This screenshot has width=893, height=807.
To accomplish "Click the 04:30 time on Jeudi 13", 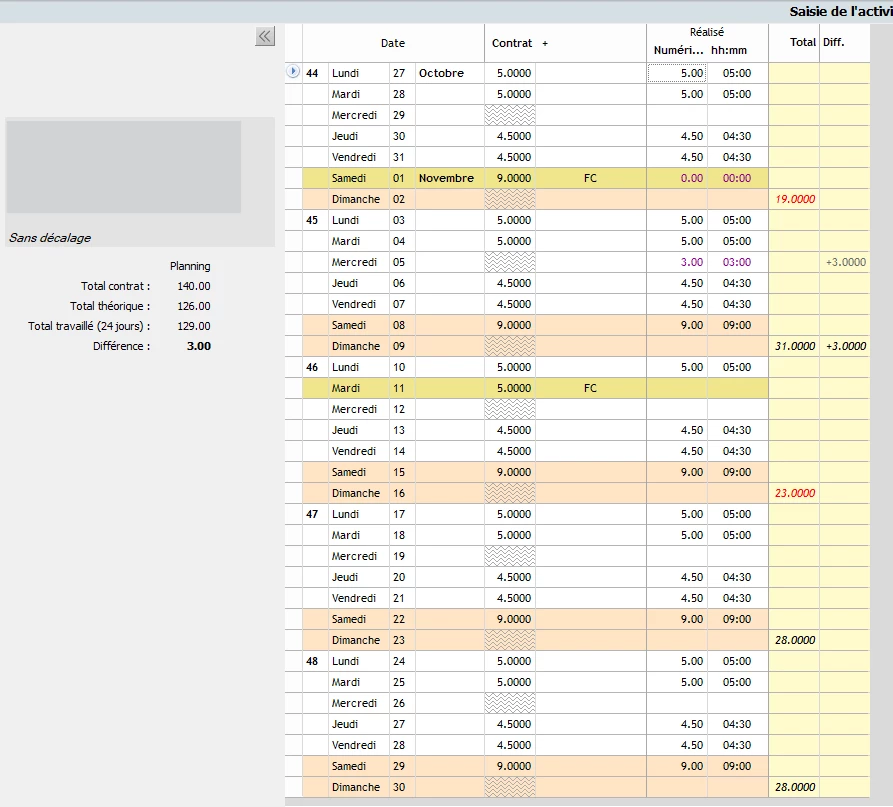I will point(737,430).
